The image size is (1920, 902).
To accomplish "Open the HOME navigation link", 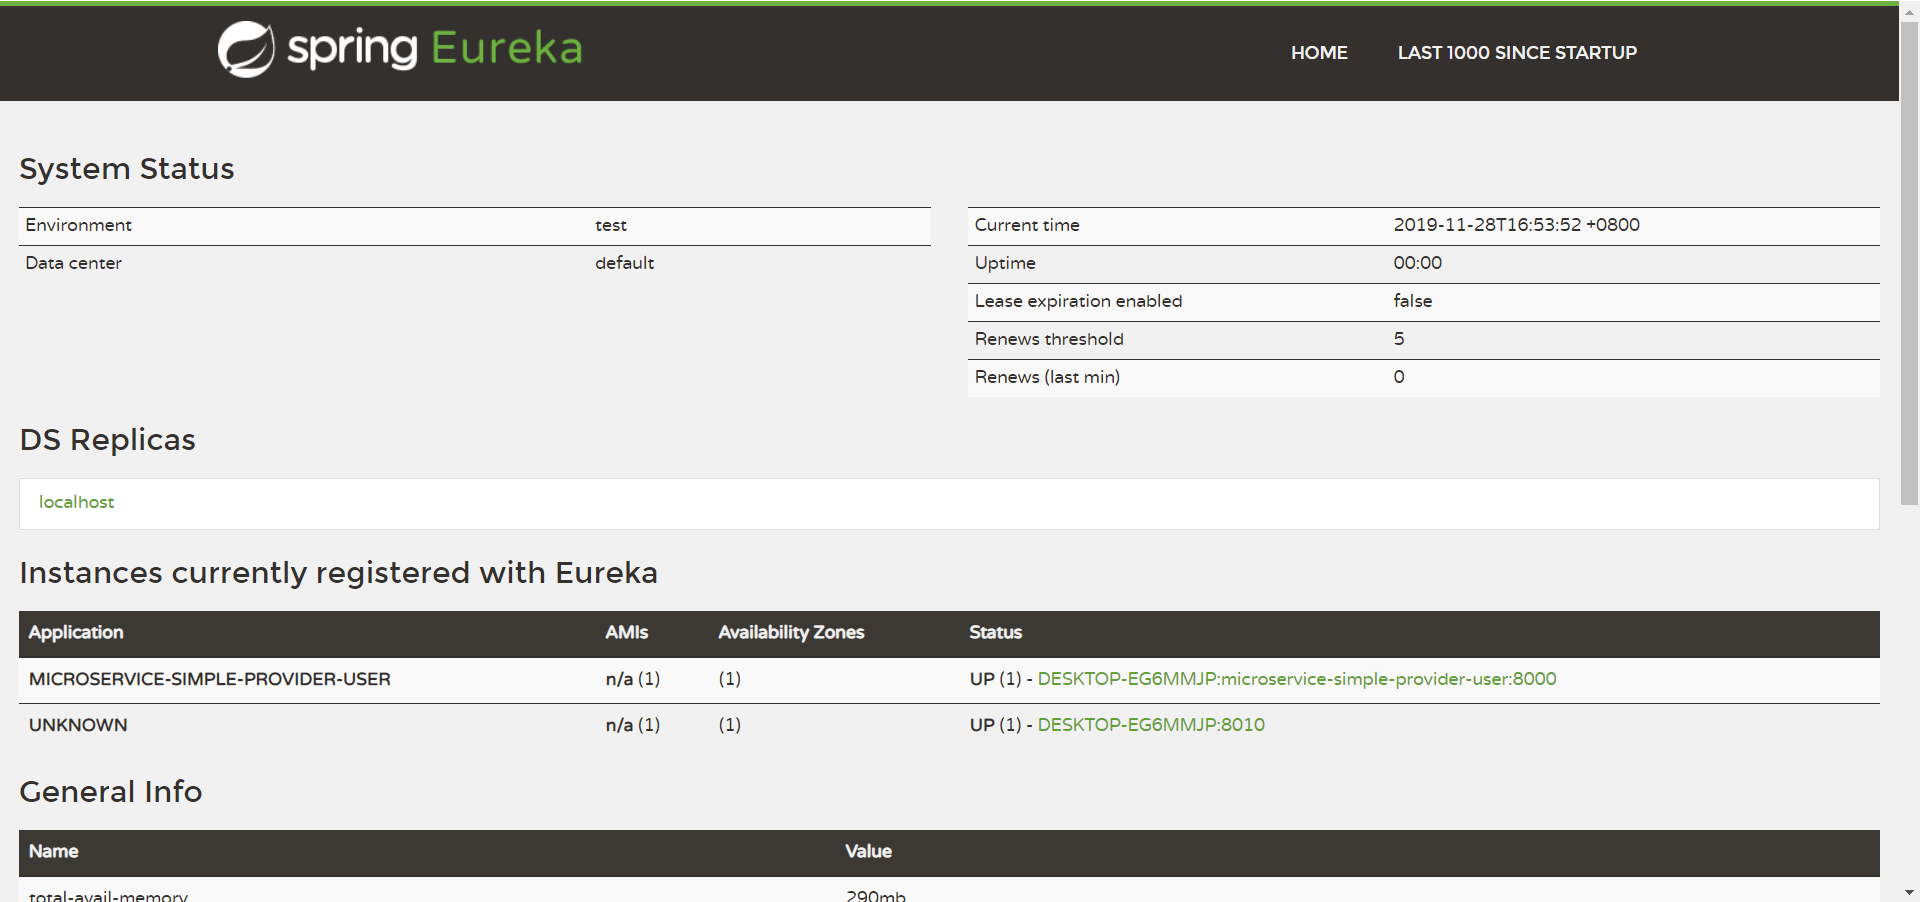I will (1319, 53).
